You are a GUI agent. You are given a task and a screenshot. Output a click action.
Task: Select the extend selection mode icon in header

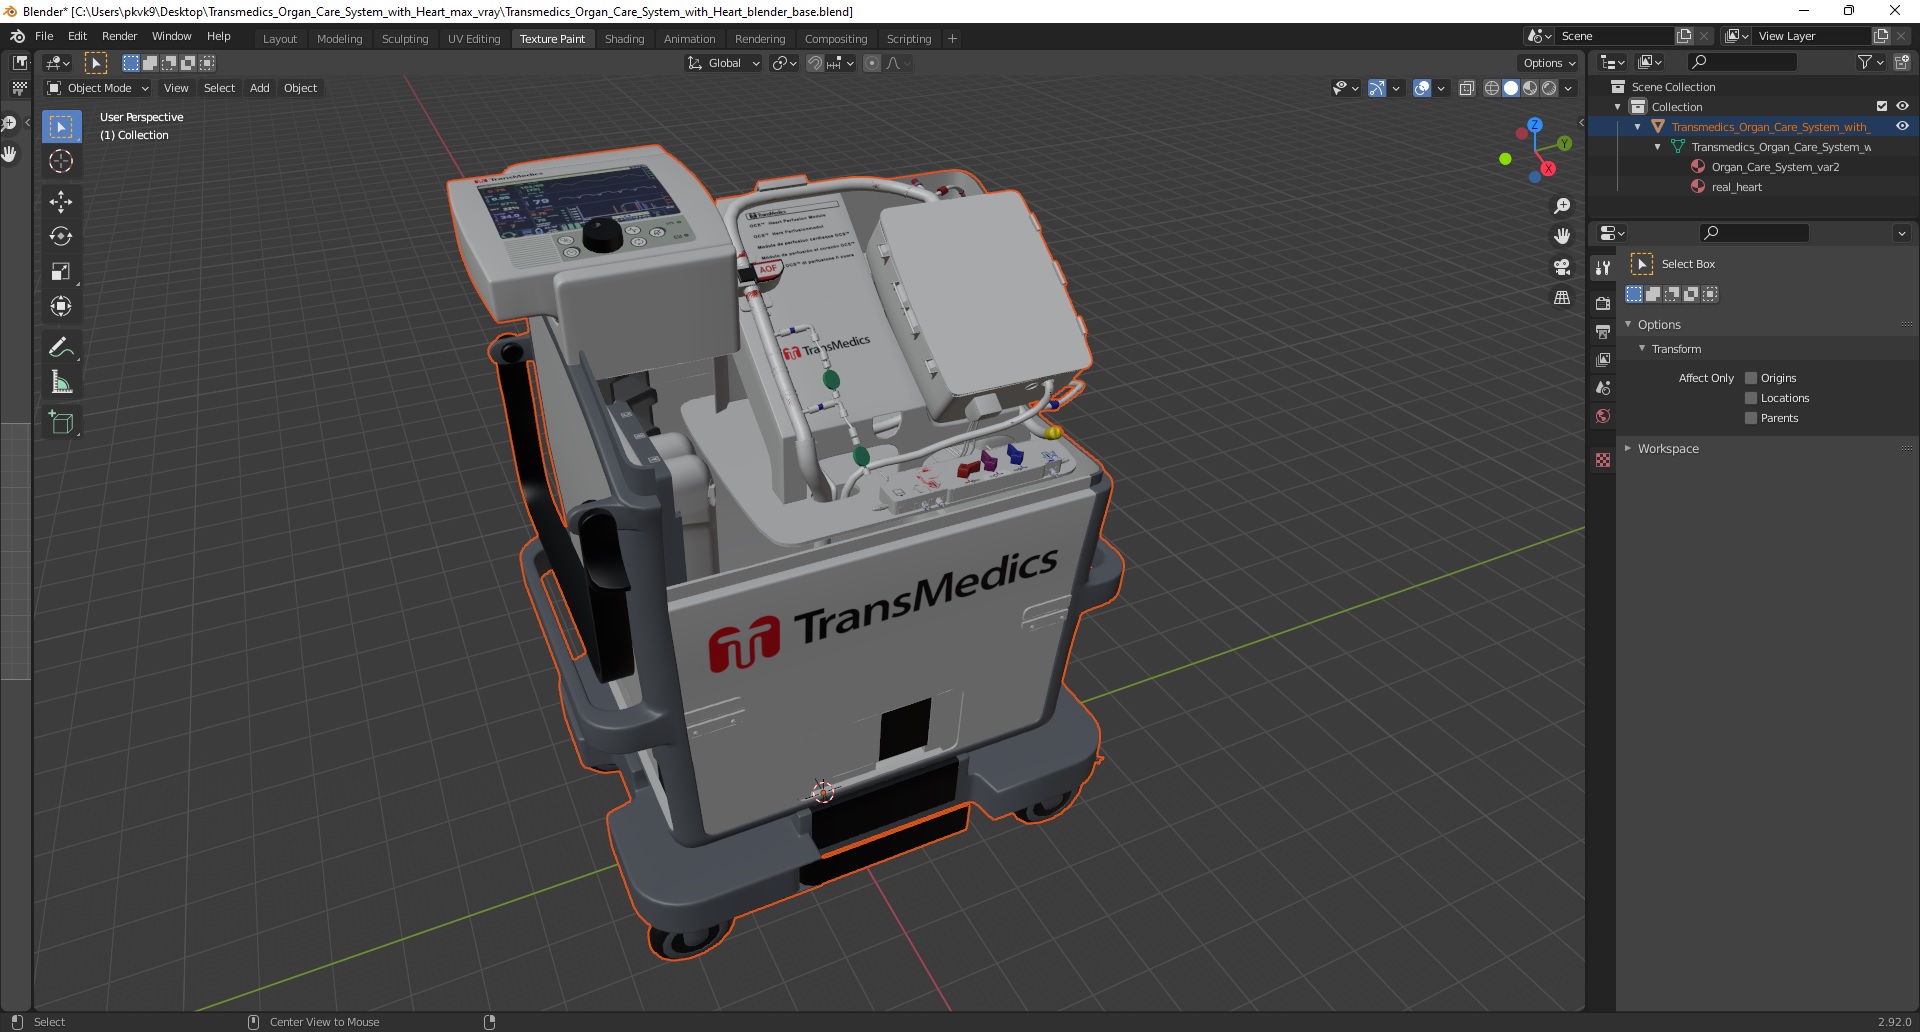pyautogui.click(x=150, y=63)
